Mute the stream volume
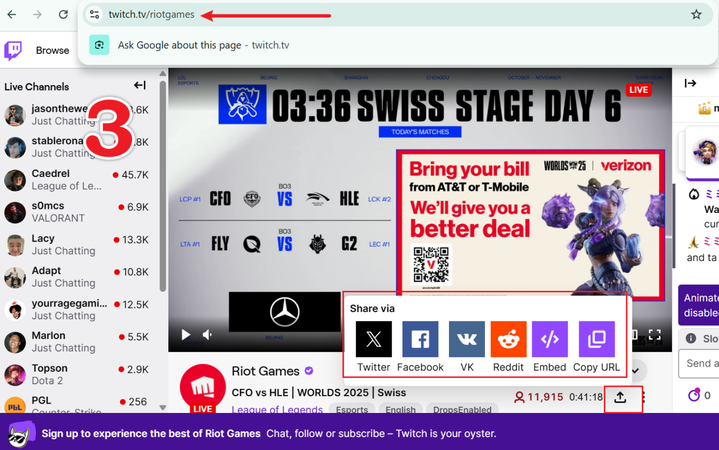The image size is (719, 450). [208, 335]
